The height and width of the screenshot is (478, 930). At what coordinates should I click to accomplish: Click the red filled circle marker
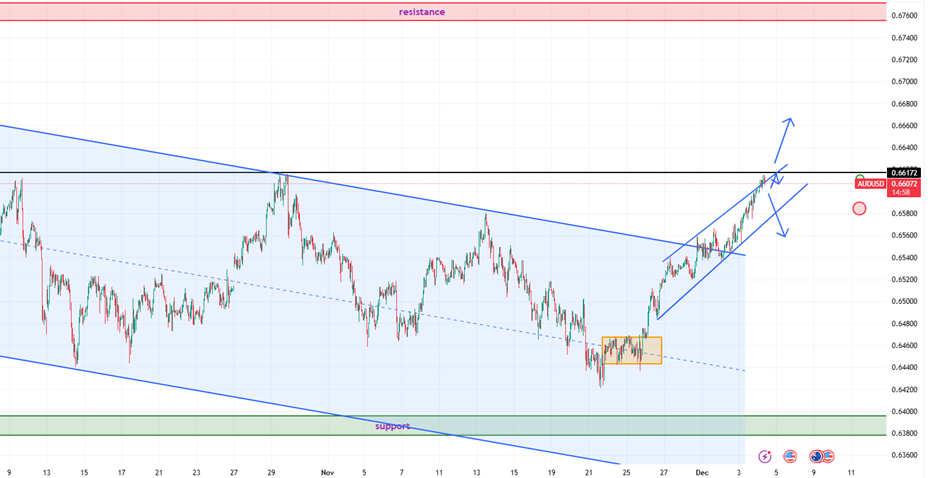(859, 208)
